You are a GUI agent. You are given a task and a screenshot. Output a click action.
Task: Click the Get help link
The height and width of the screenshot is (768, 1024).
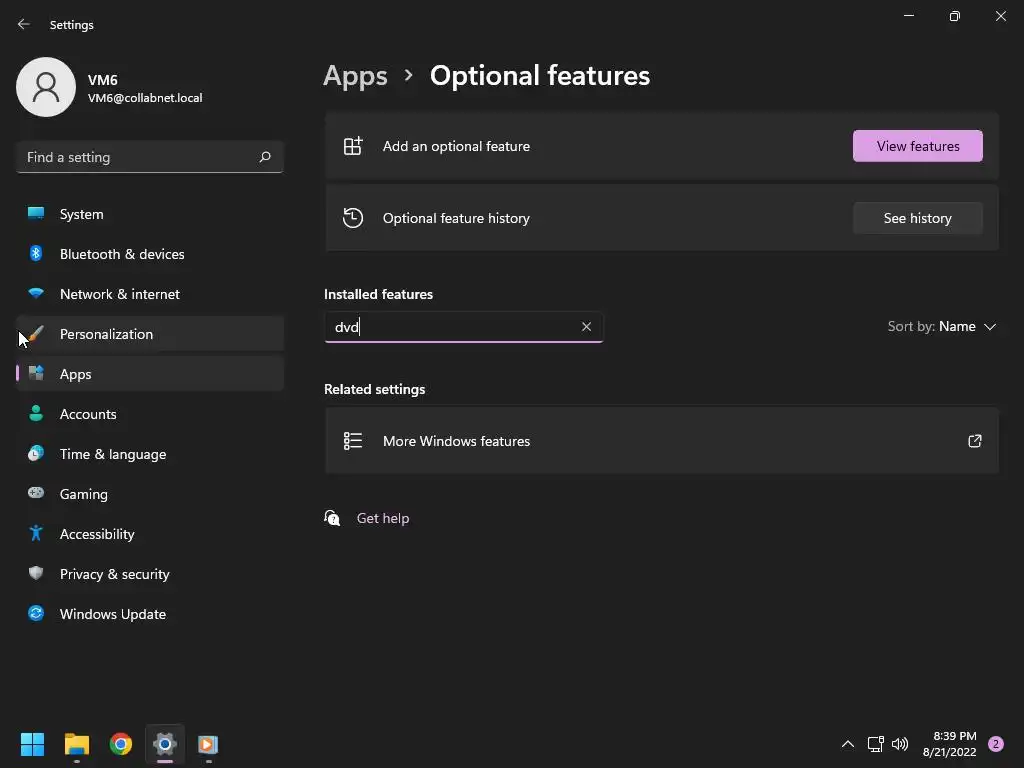tap(383, 518)
